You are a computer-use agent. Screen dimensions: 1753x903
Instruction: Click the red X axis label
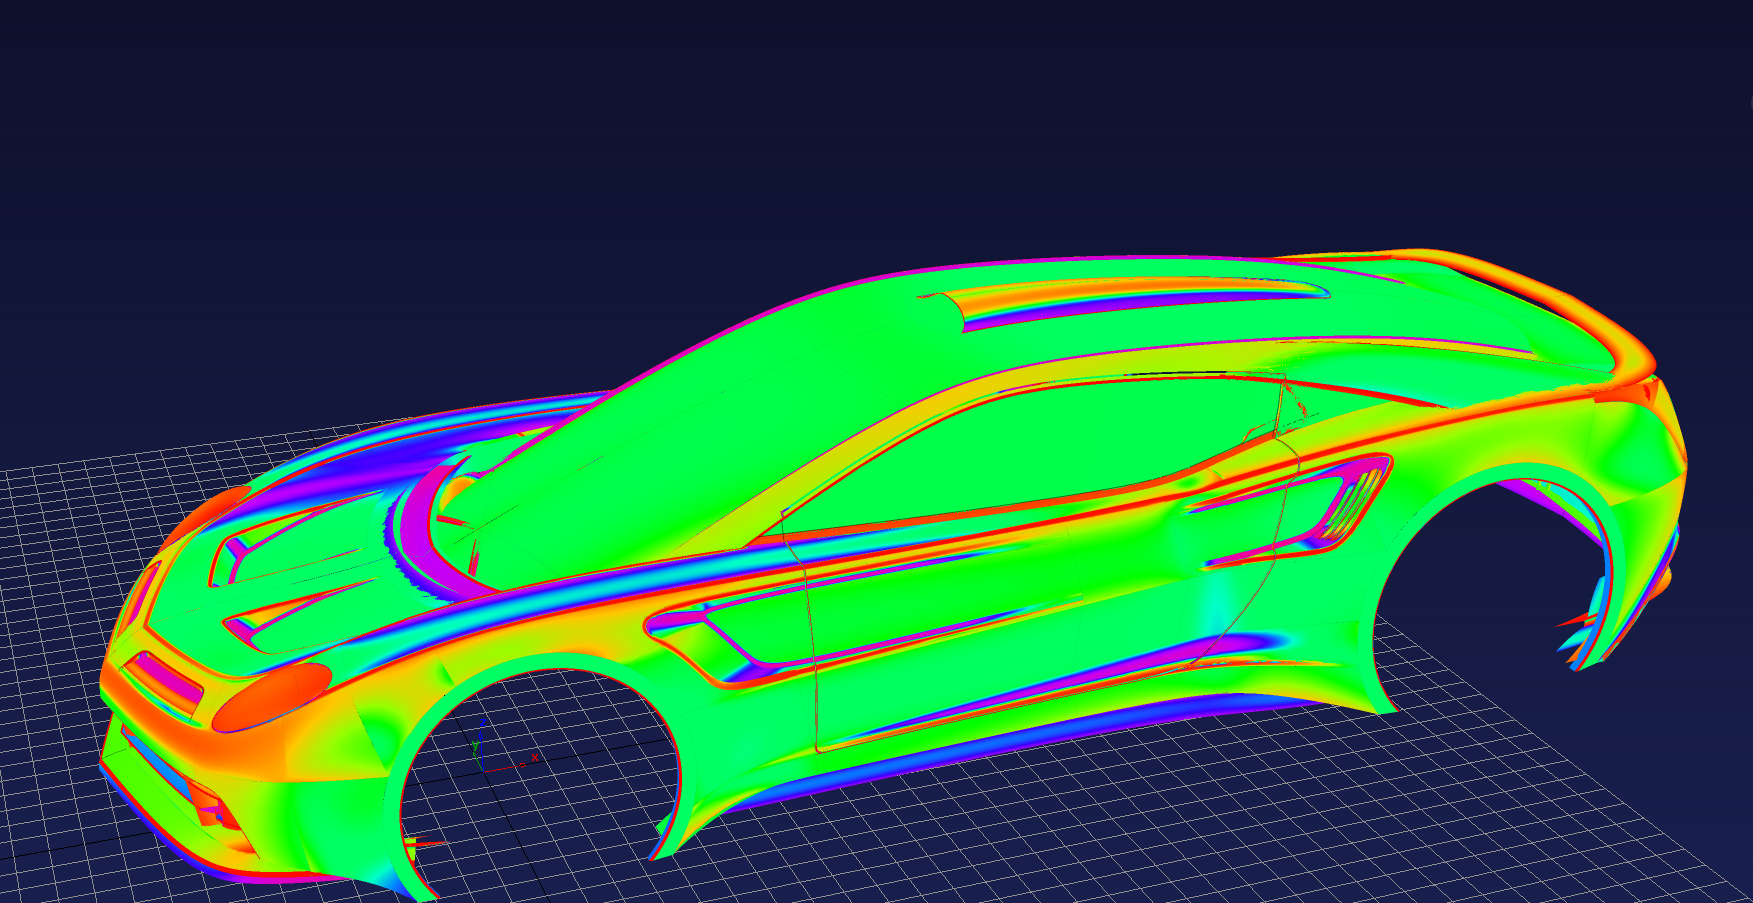(x=535, y=758)
